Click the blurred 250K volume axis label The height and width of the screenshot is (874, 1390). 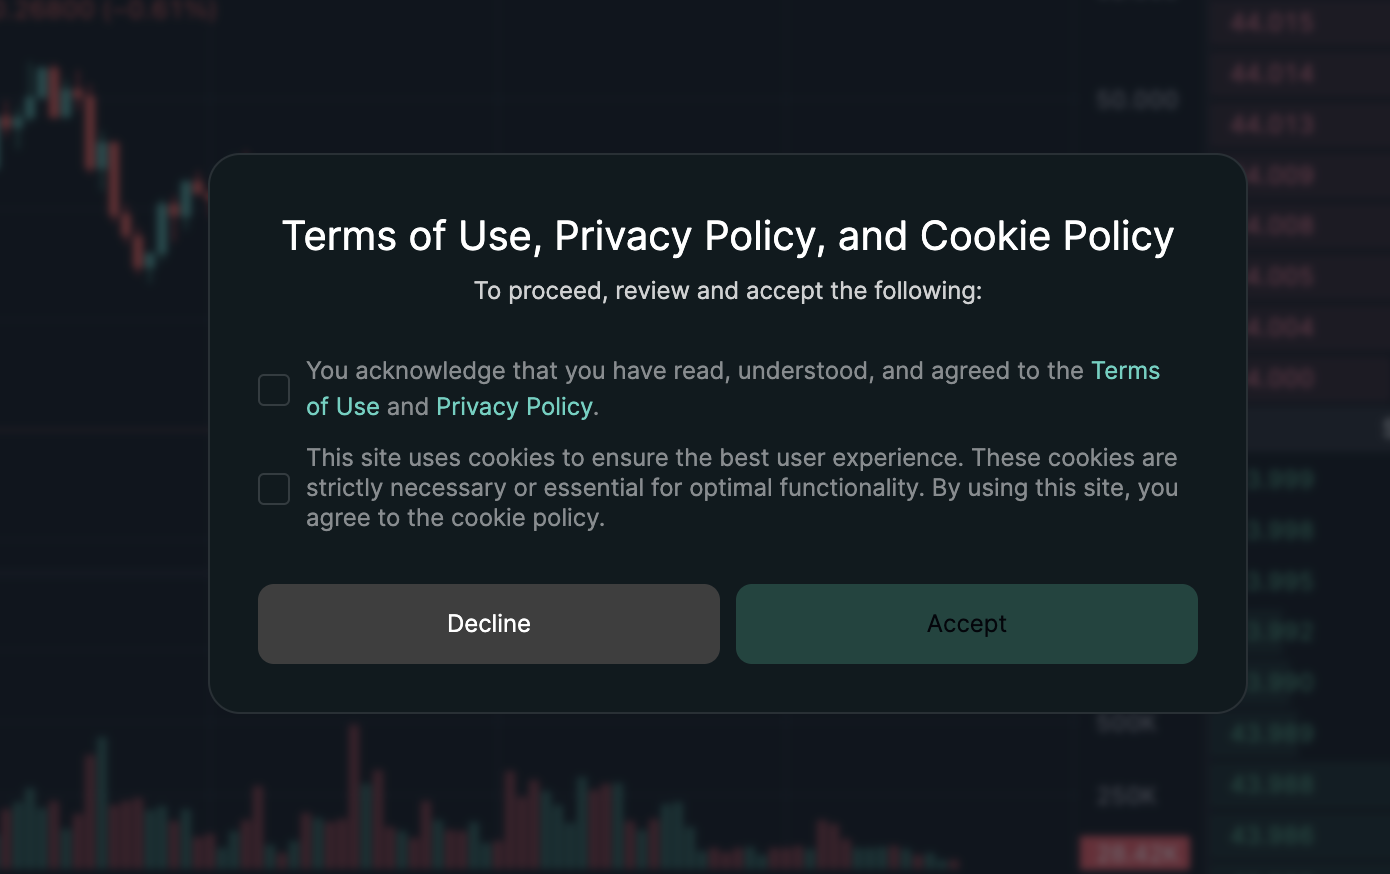1126,796
